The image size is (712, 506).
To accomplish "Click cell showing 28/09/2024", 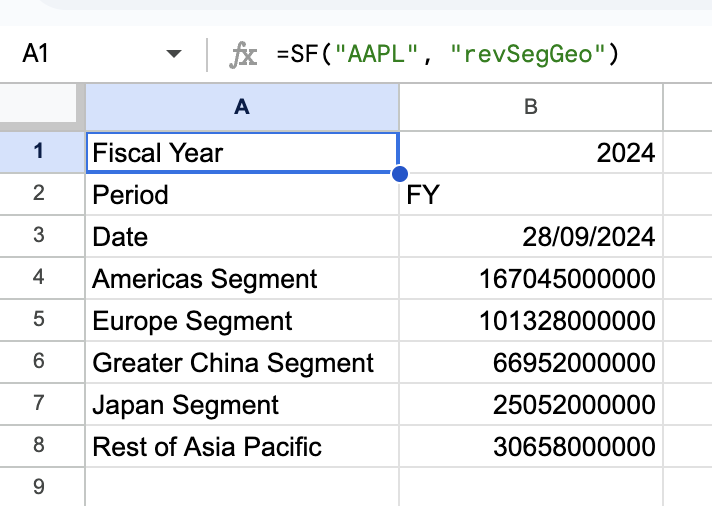I will tap(531, 236).
